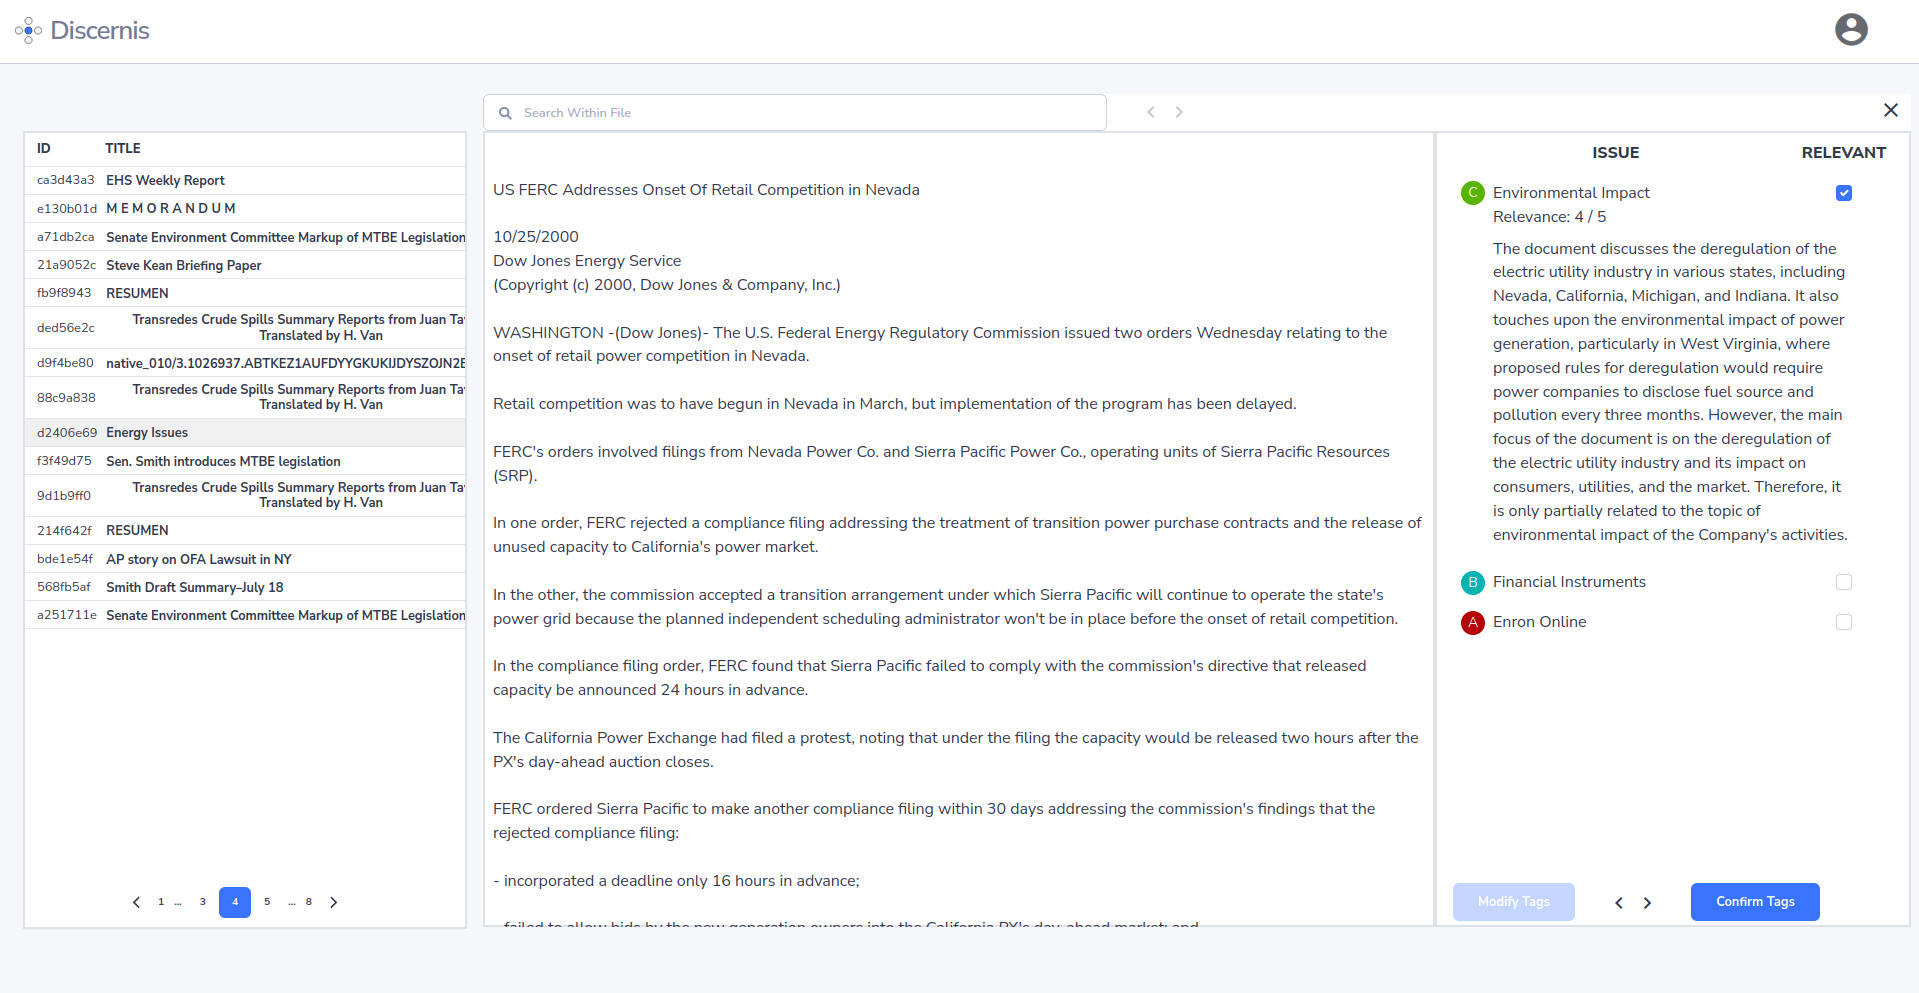Select the Energy Issues document row
The image size is (1919, 993).
[x=245, y=432]
